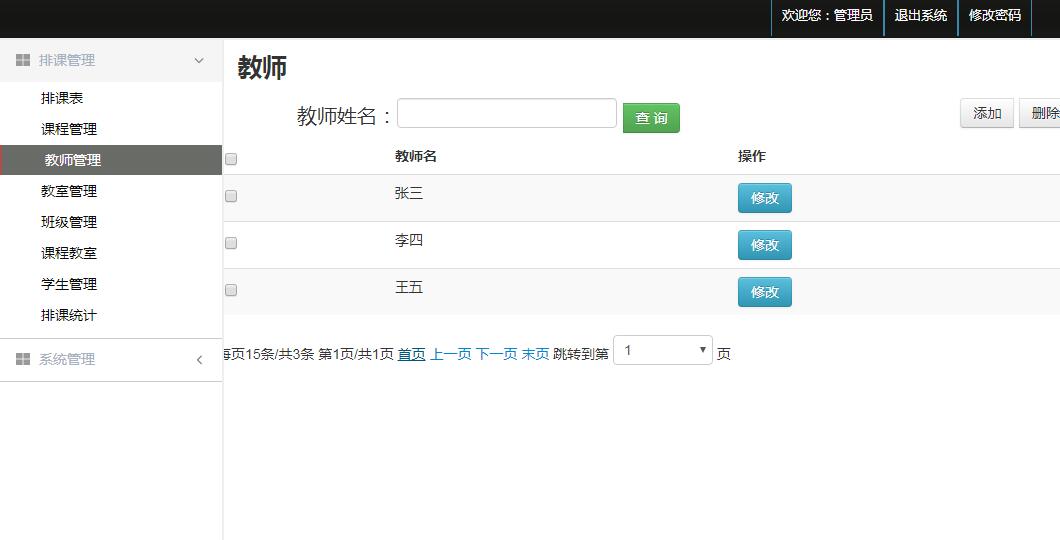This screenshot has width=1060, height=540.
Task: Open the page number jump dropdown
Action: pos(662,350)
